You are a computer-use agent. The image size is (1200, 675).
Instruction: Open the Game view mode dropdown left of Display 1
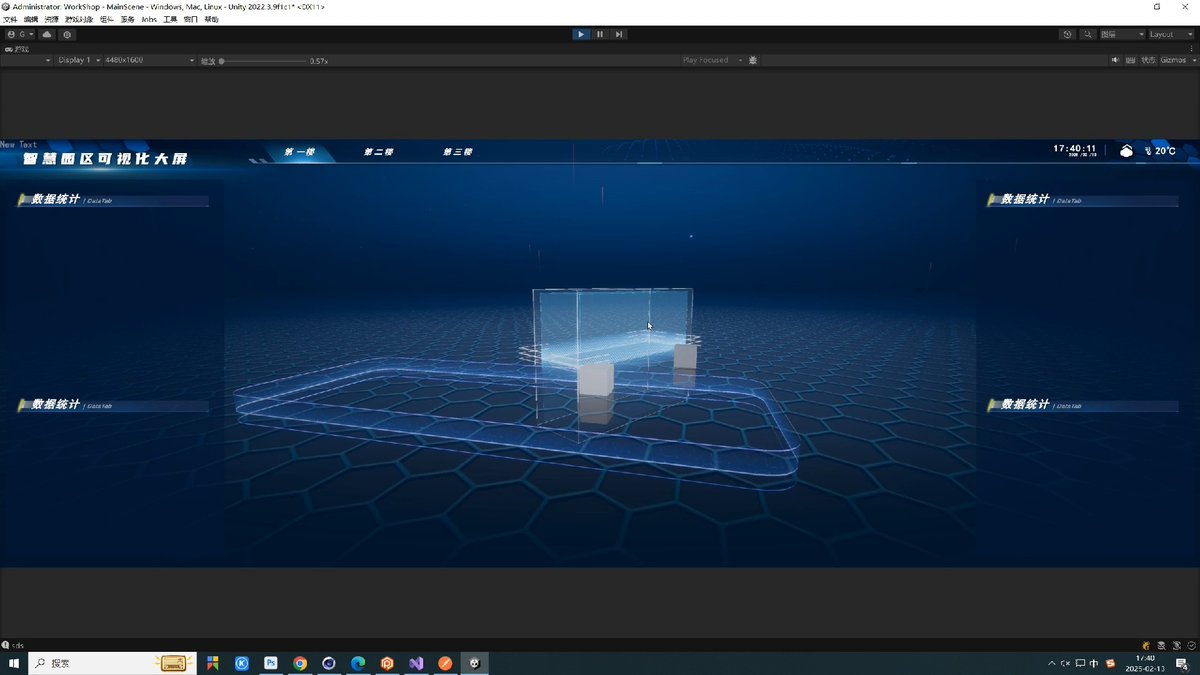tap(27, 60)
